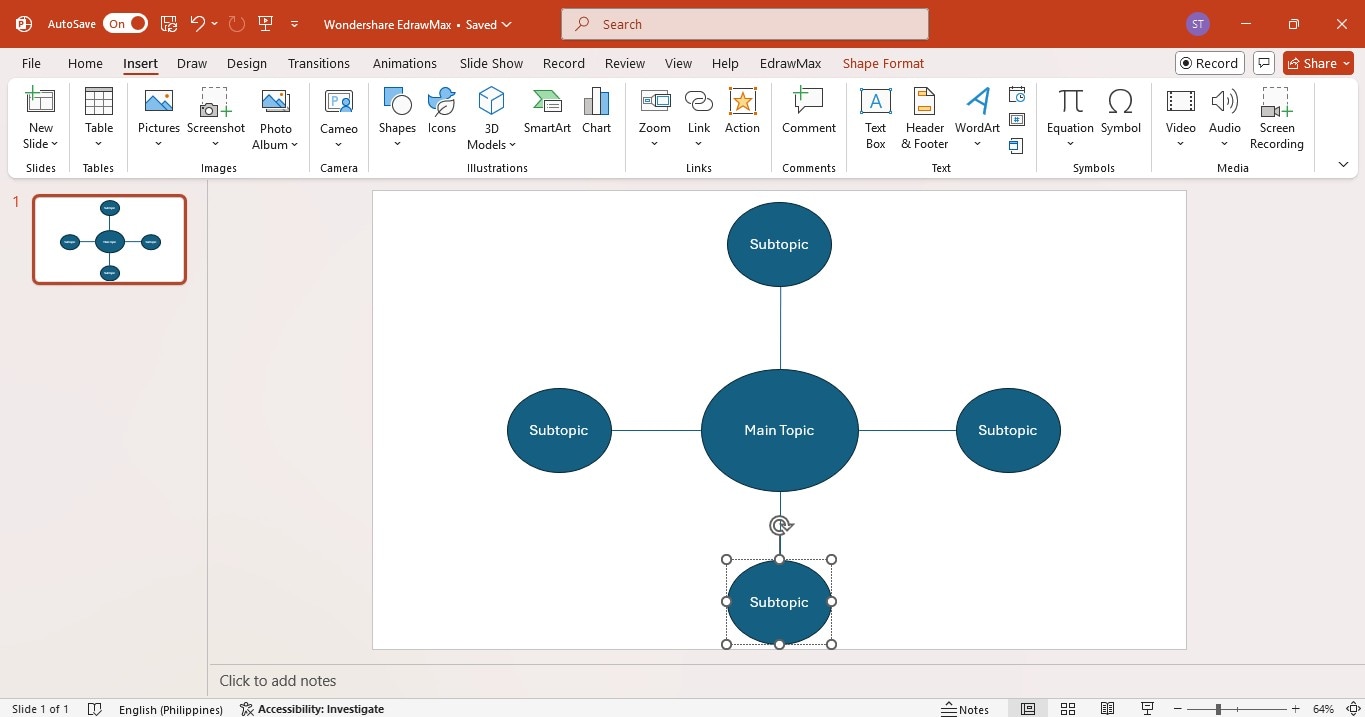1365x717 pixels.
Task: Toggle the AutoSave switch
Action: click(125, 23)
